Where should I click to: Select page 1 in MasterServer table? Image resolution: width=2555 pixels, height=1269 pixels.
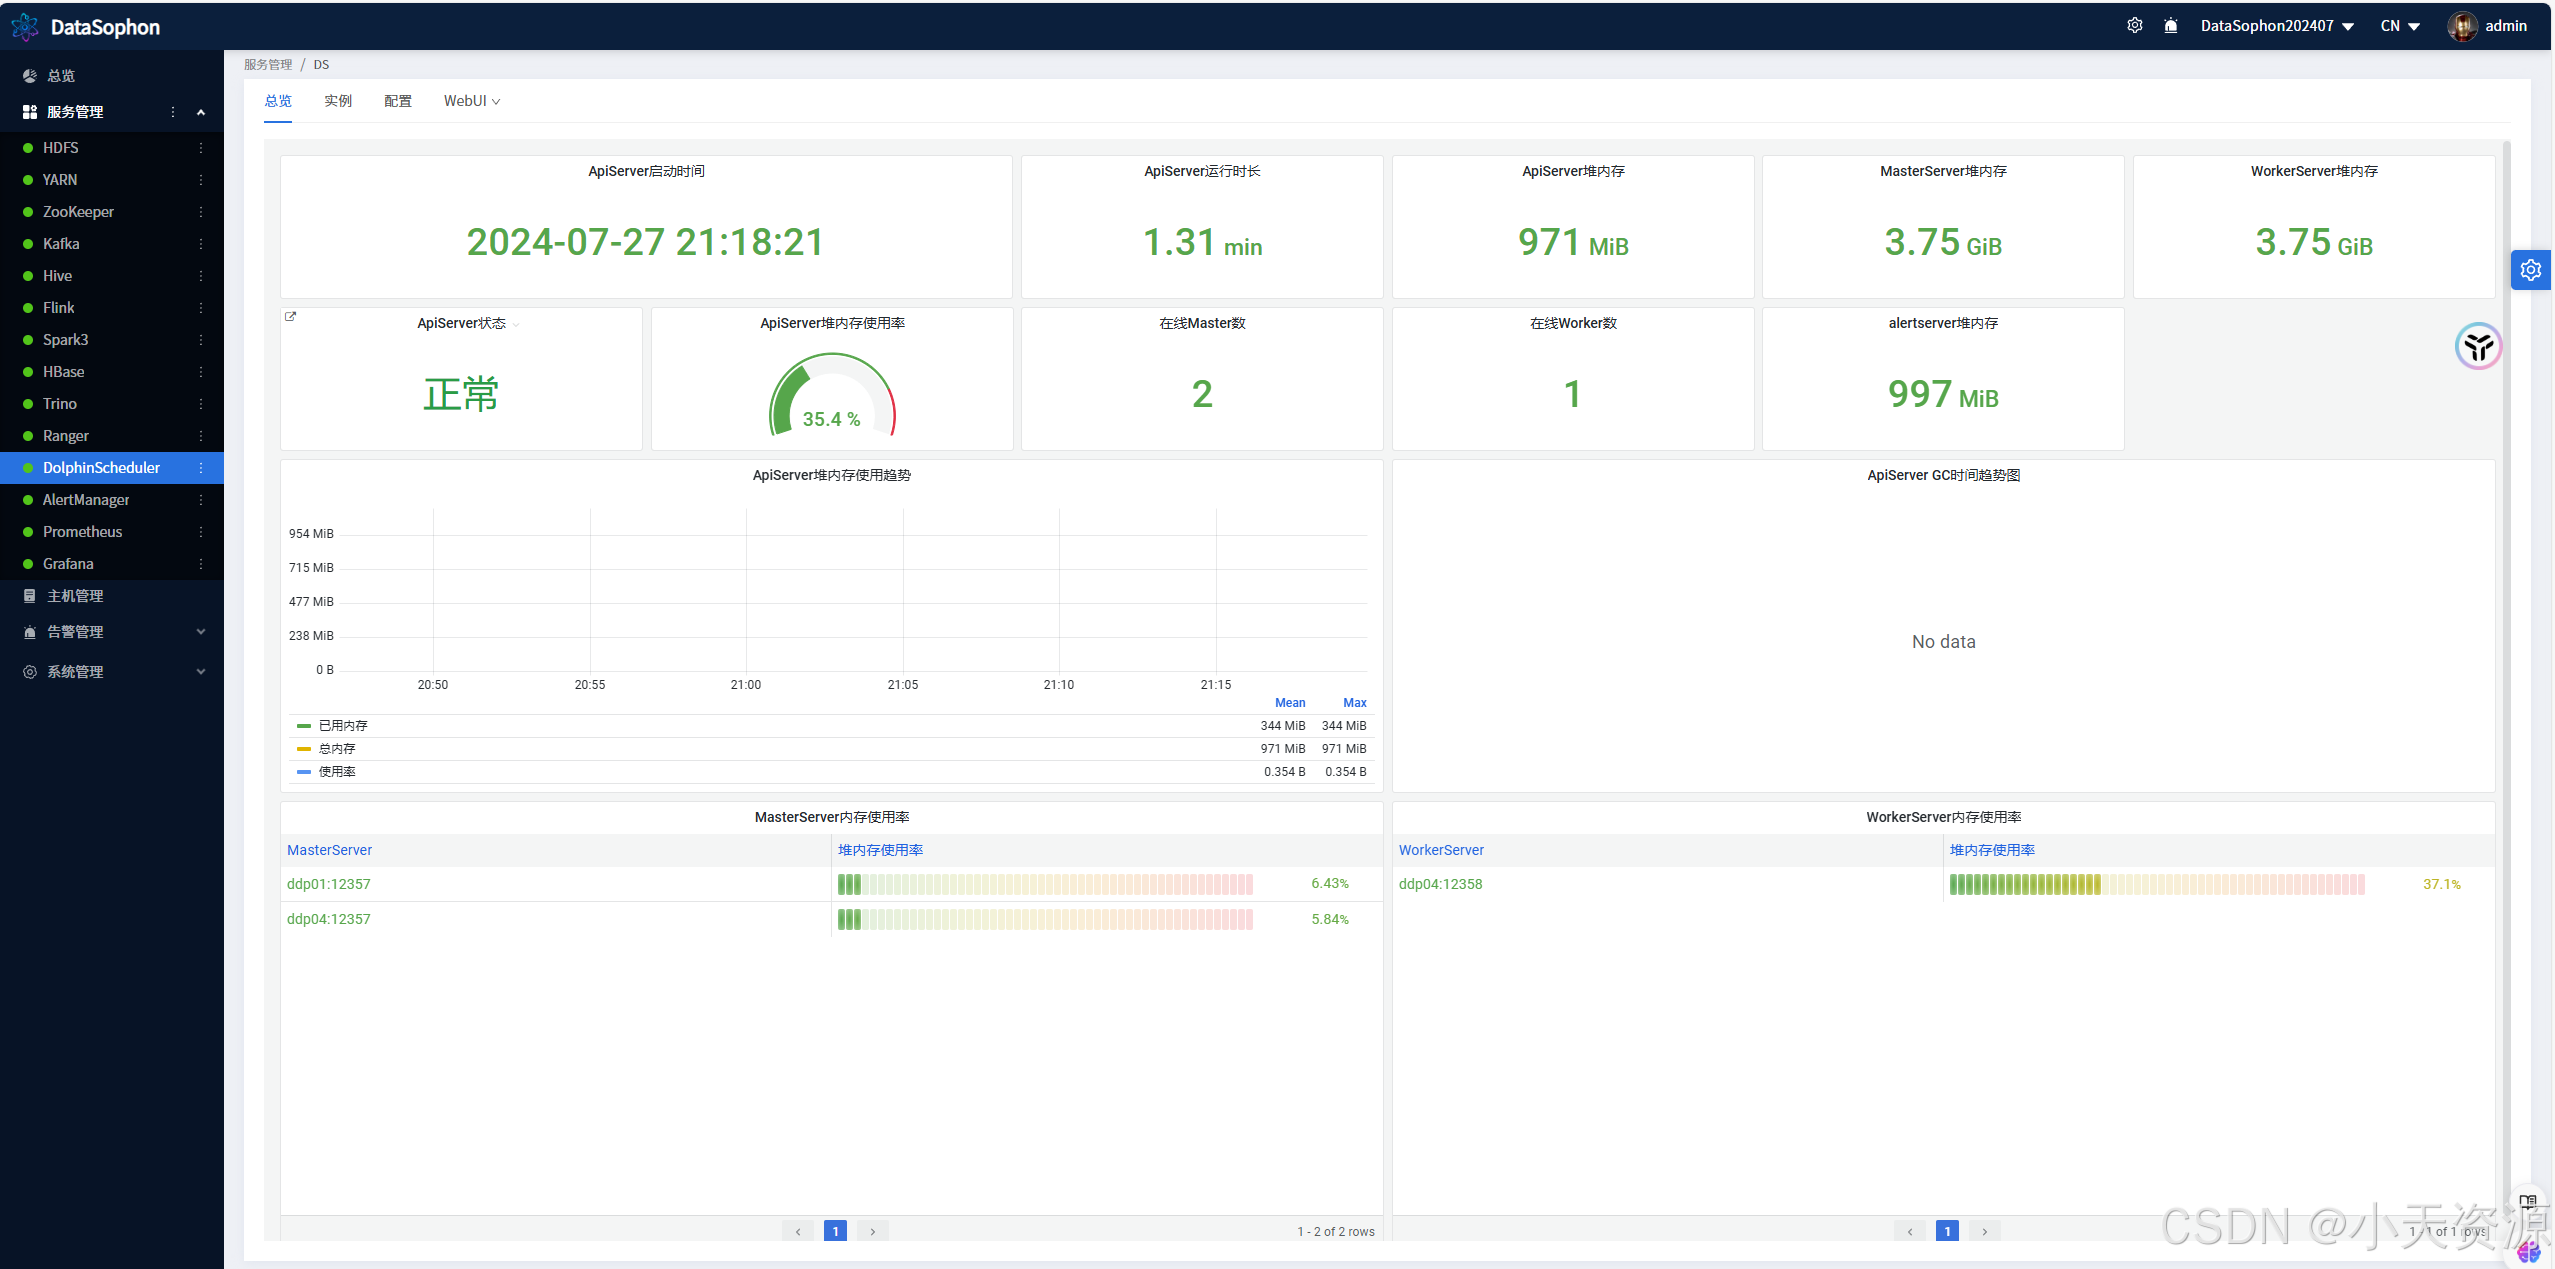coord(836,1231)
